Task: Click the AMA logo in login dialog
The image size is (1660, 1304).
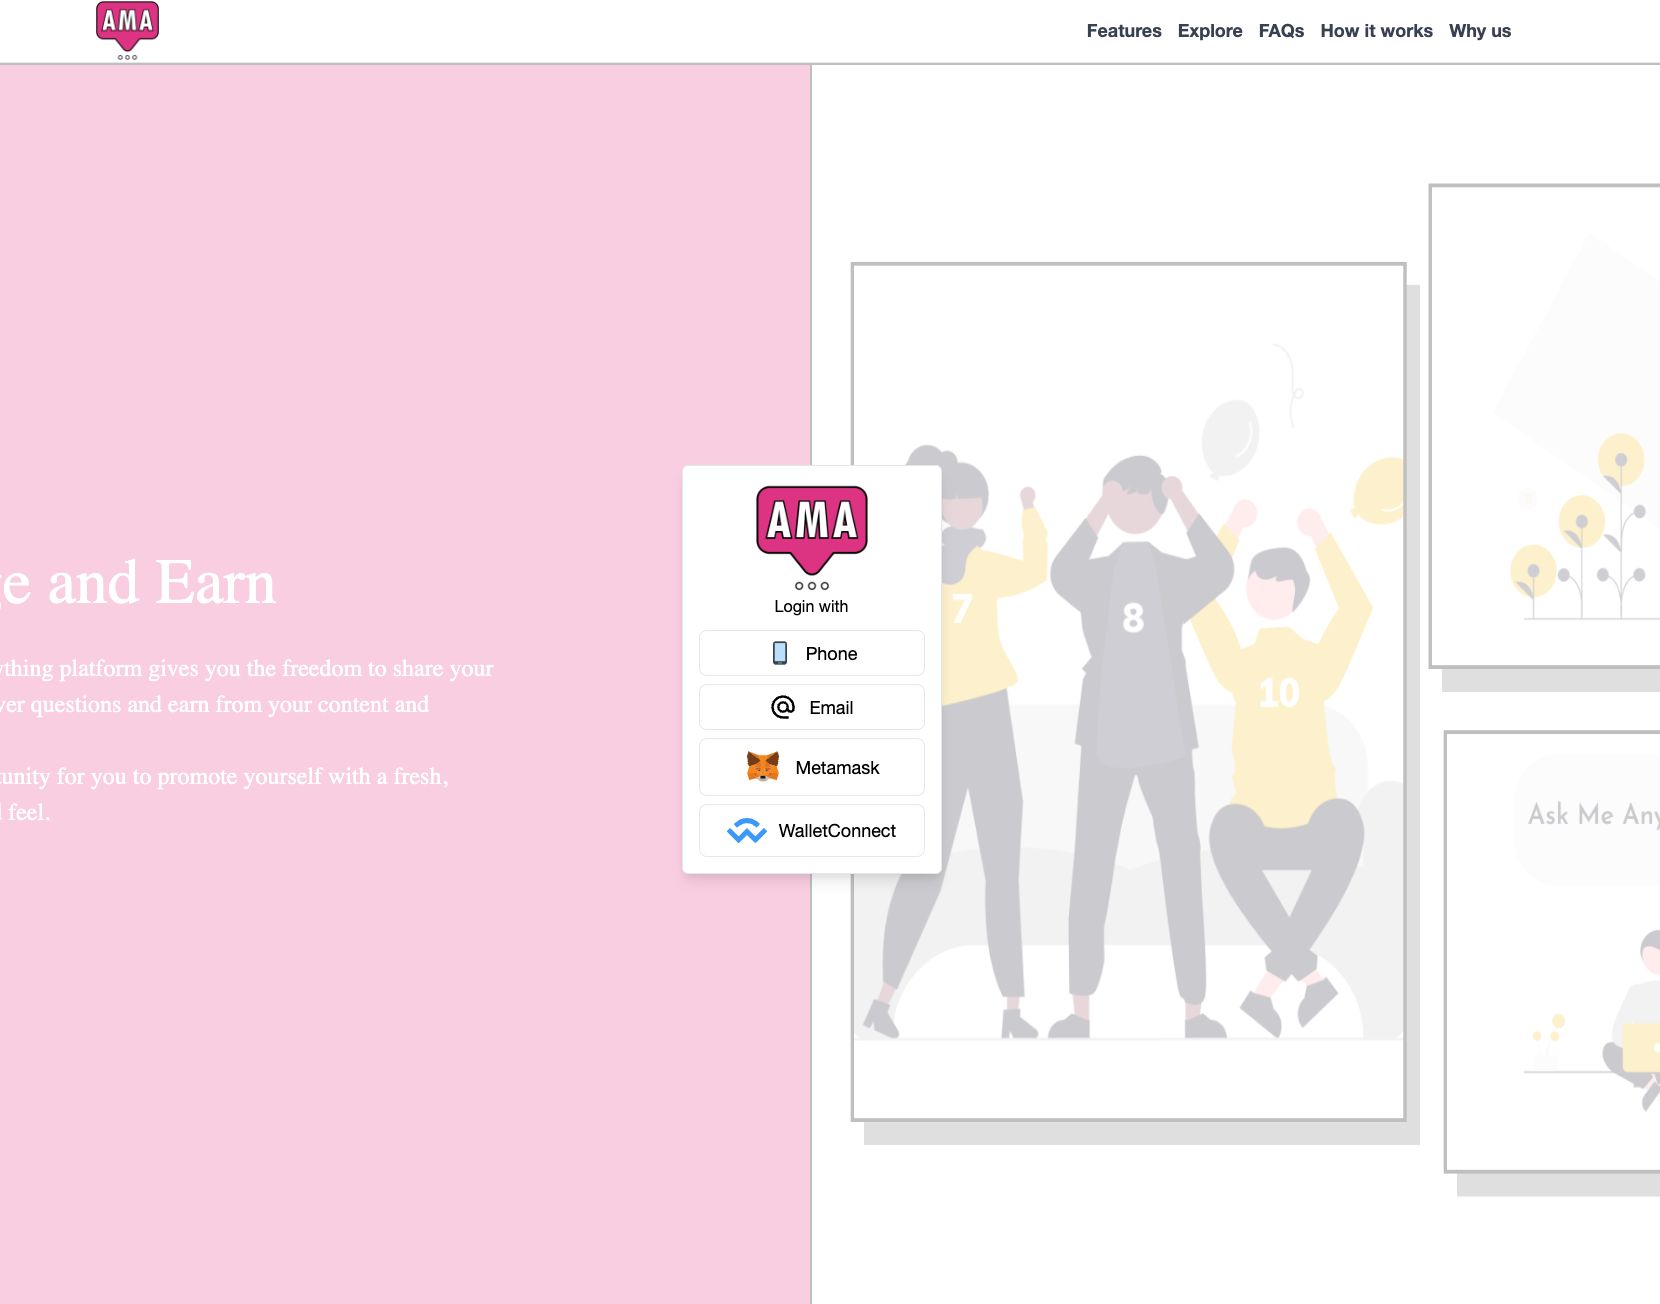Action: pos(811,538)
